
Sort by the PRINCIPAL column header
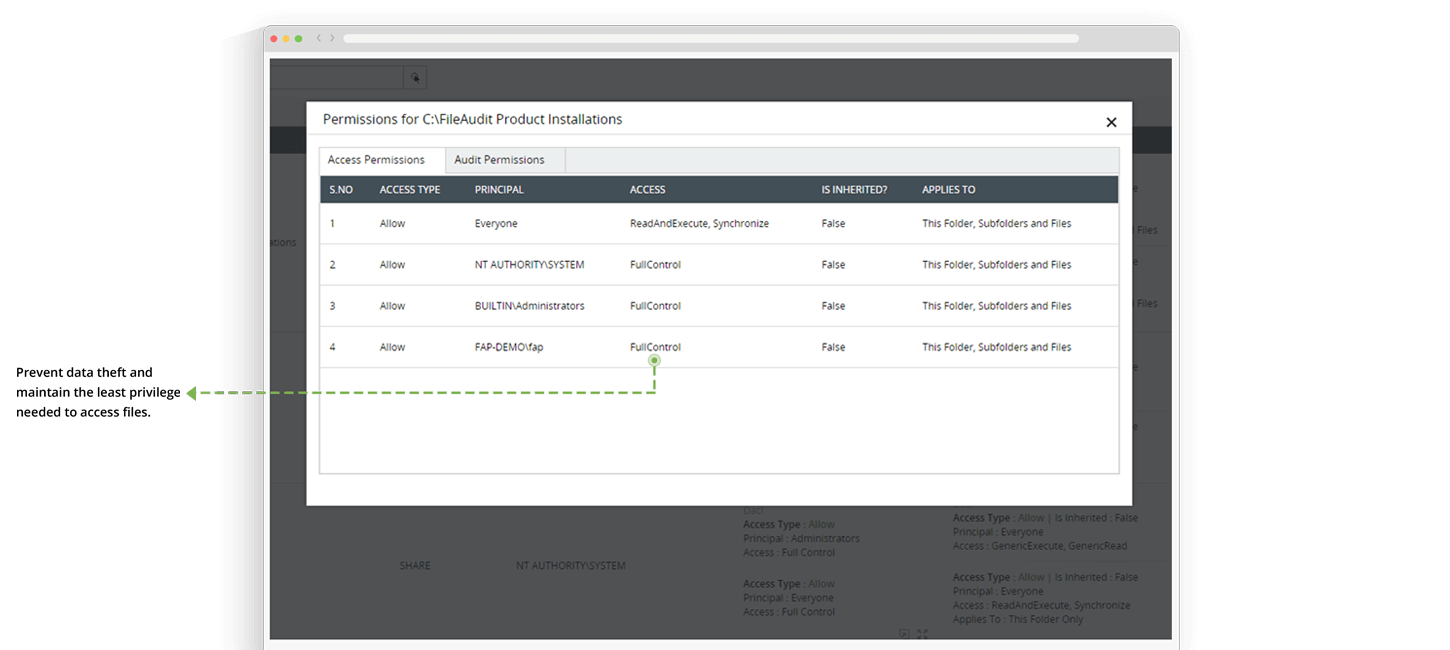coord(499,190)
